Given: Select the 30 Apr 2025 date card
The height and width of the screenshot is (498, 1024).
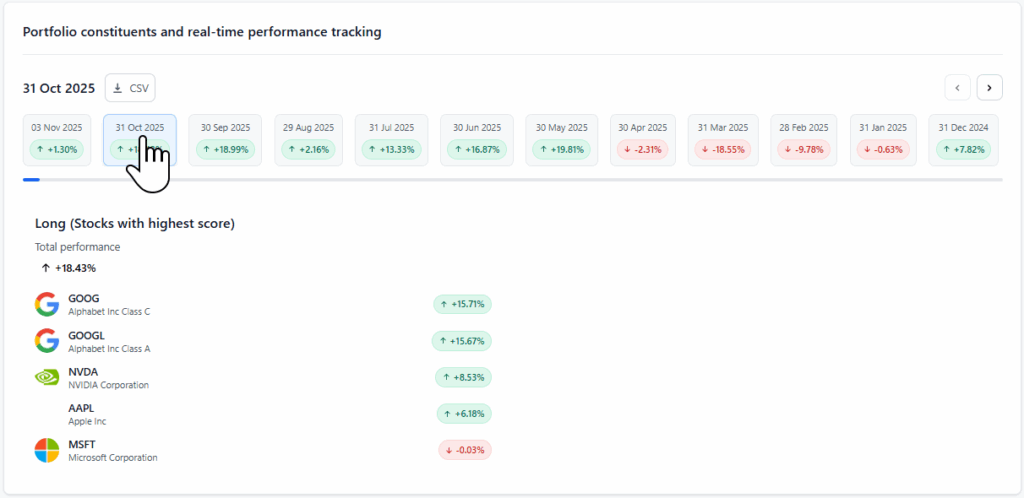Looking at the screenshot, I should point(642,139).
